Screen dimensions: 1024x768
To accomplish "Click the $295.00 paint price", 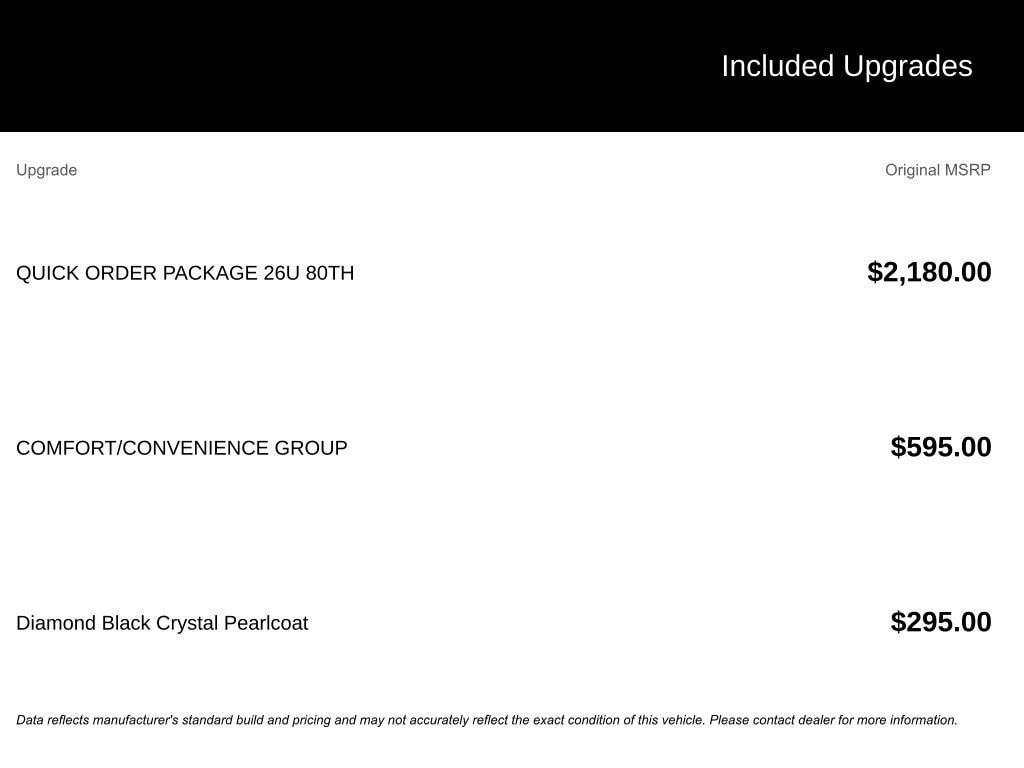I will click(x=940, y=622).
